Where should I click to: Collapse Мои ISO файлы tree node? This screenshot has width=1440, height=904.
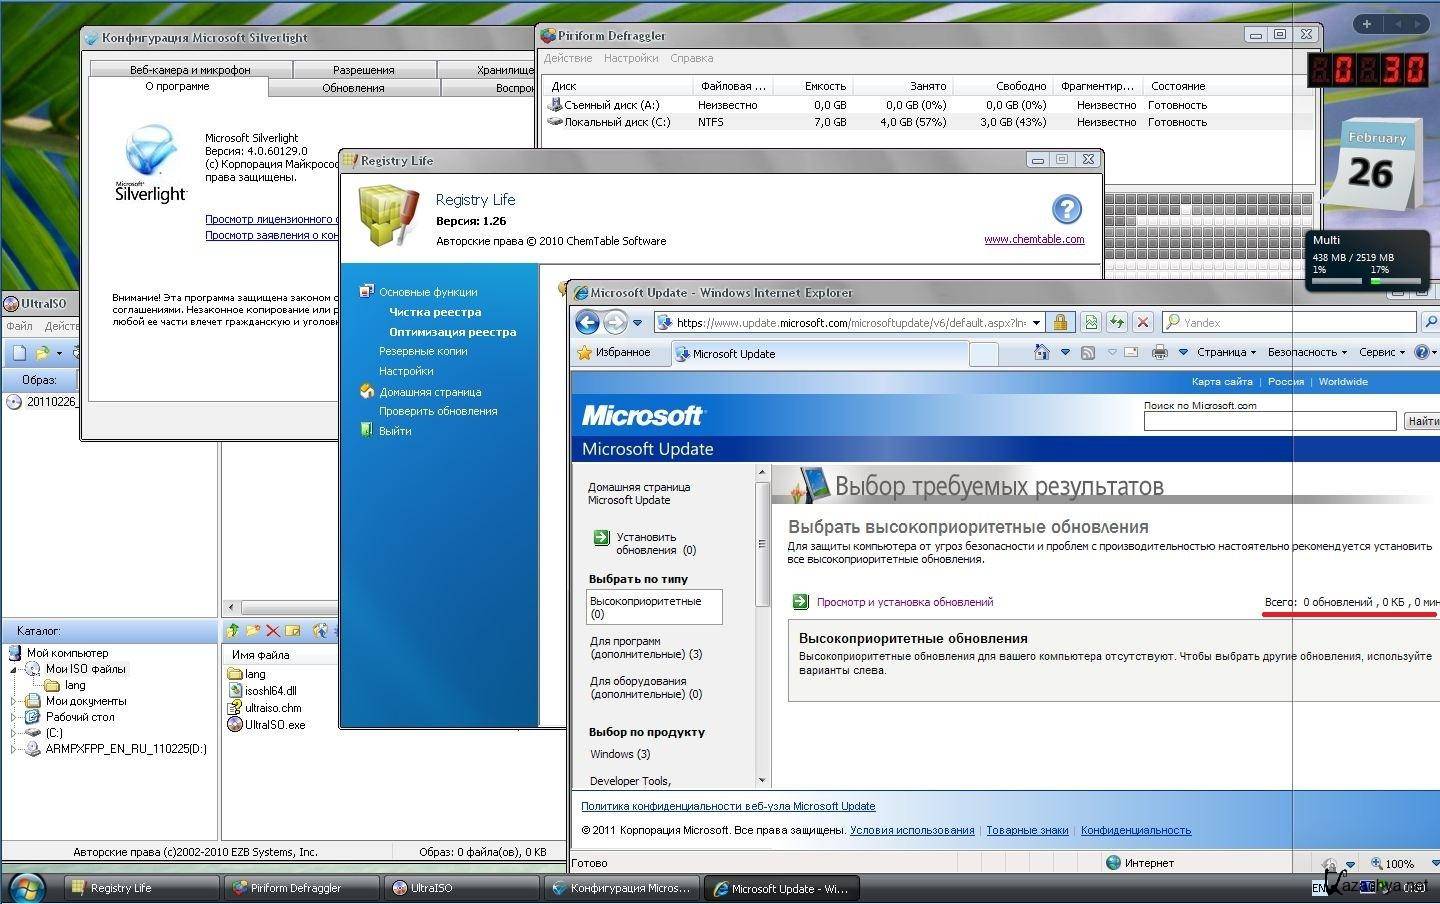point(14,670)
